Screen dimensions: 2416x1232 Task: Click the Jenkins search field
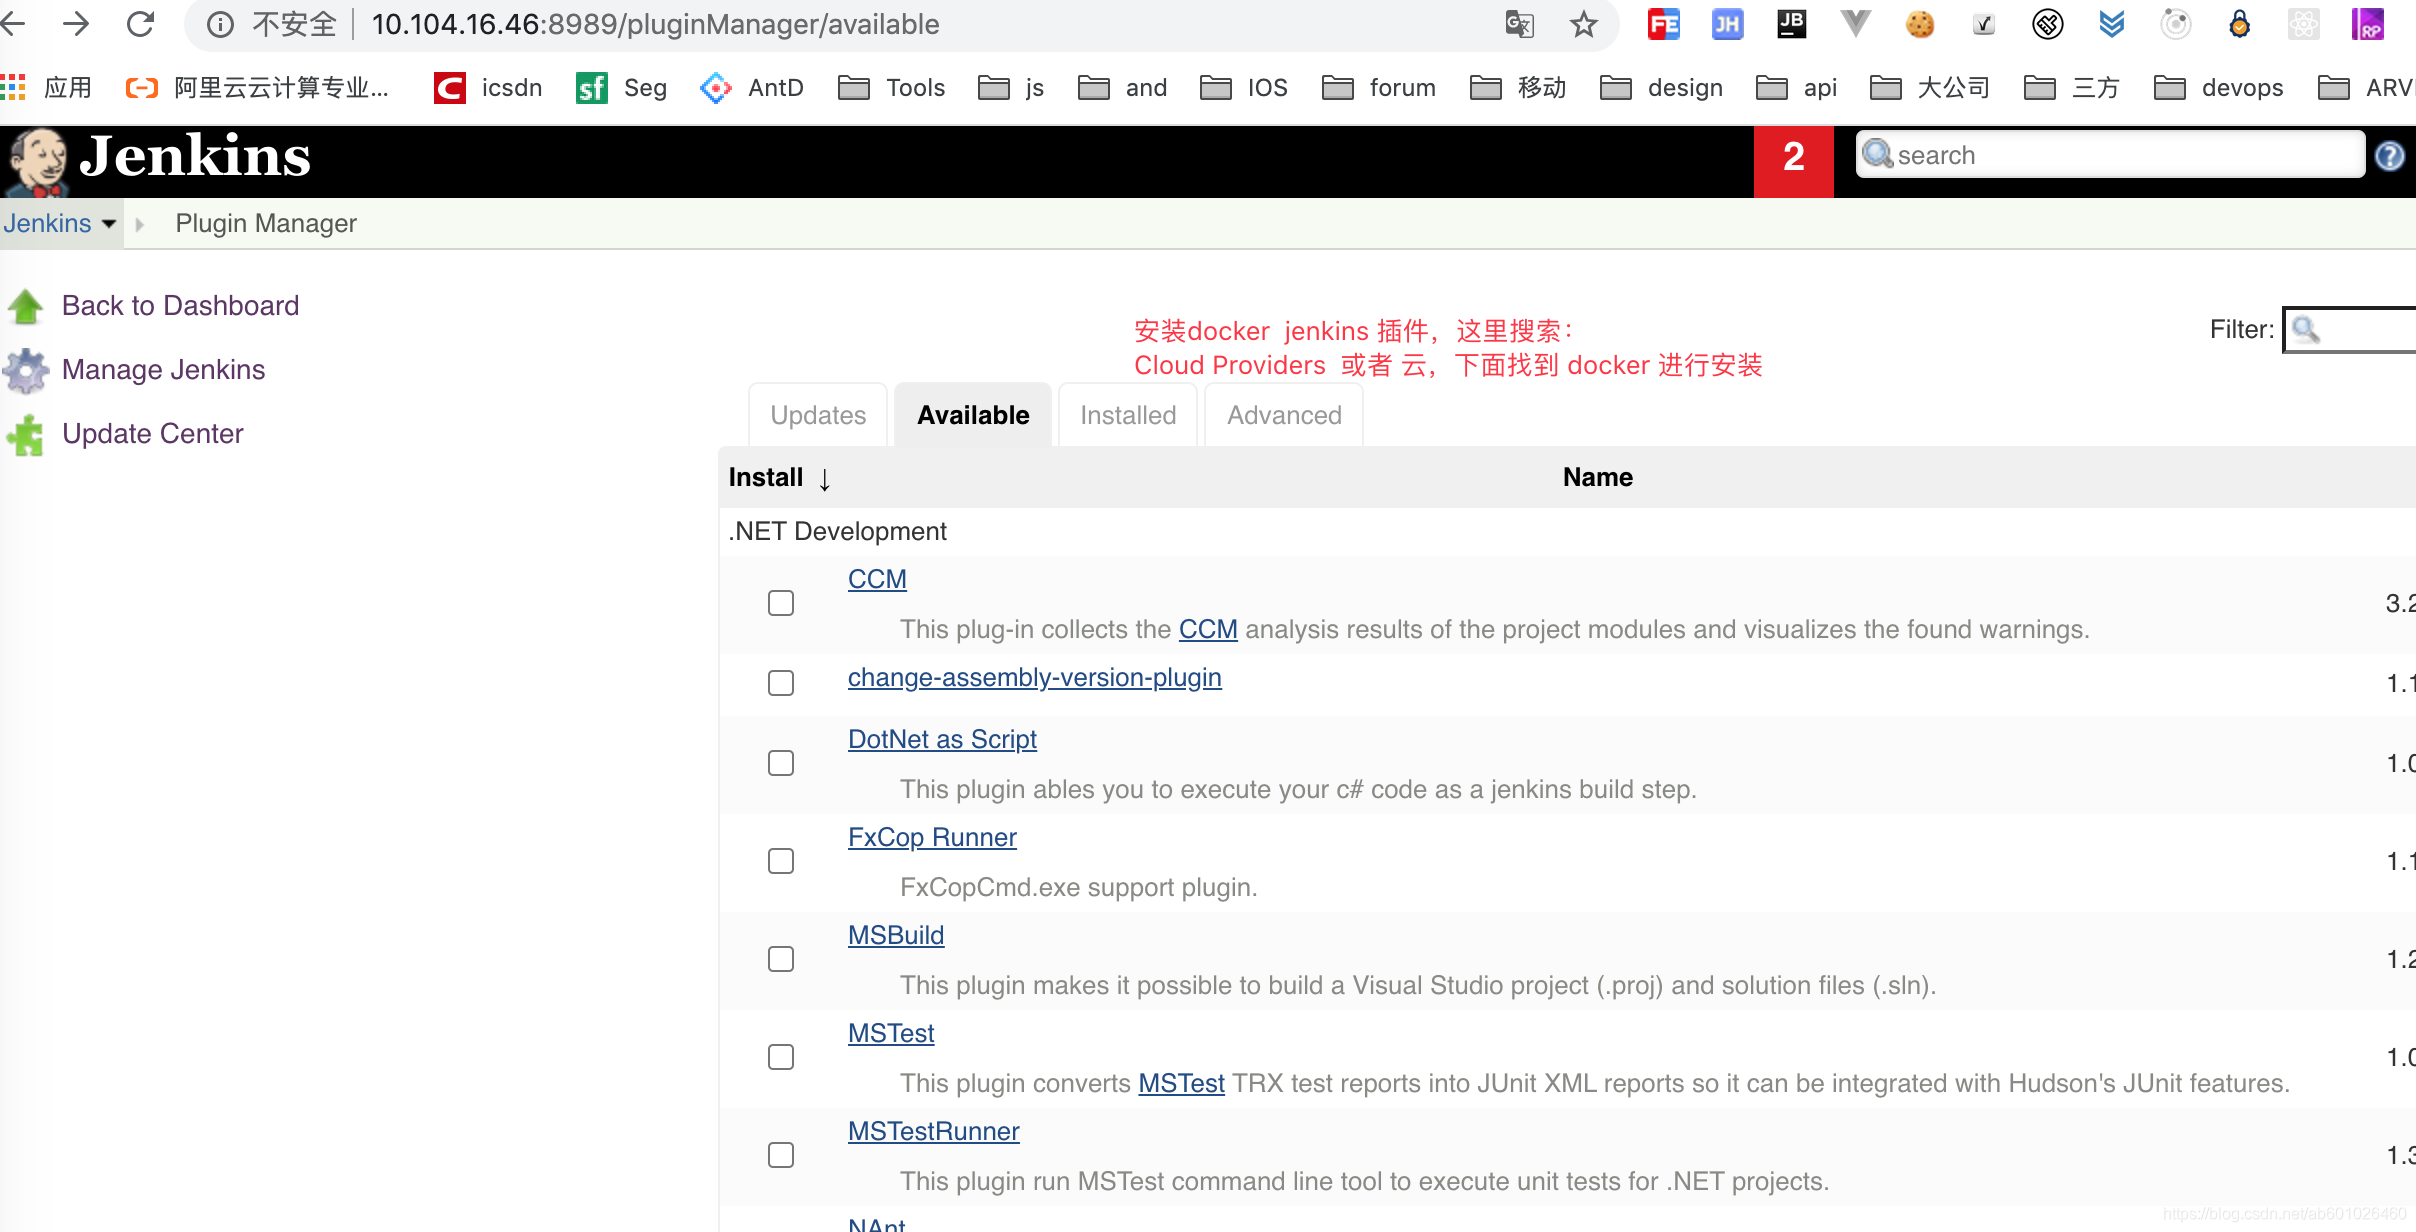[x=2110, y=155]
